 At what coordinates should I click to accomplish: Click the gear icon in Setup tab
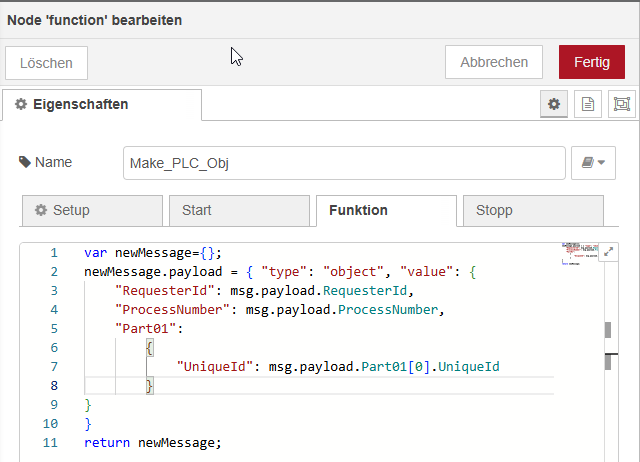click(41, 210)
